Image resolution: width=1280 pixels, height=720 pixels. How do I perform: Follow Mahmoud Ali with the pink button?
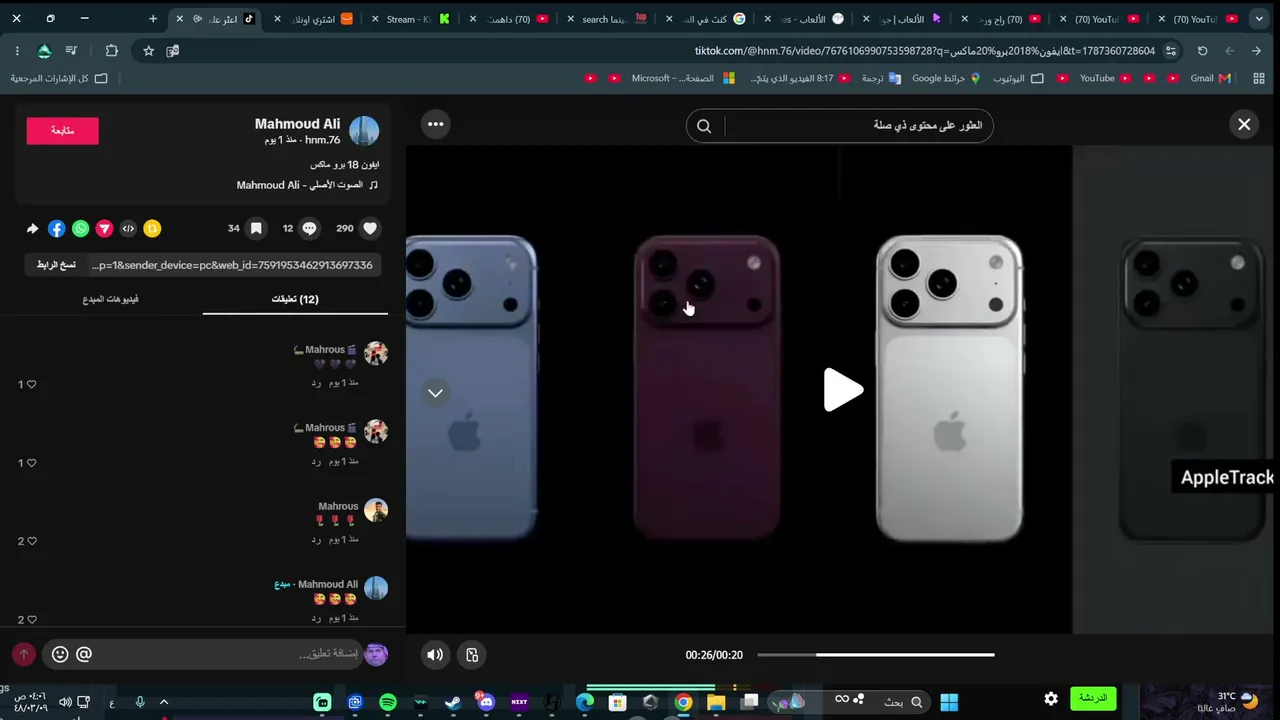pyautogui.click(x=62, y=131)
